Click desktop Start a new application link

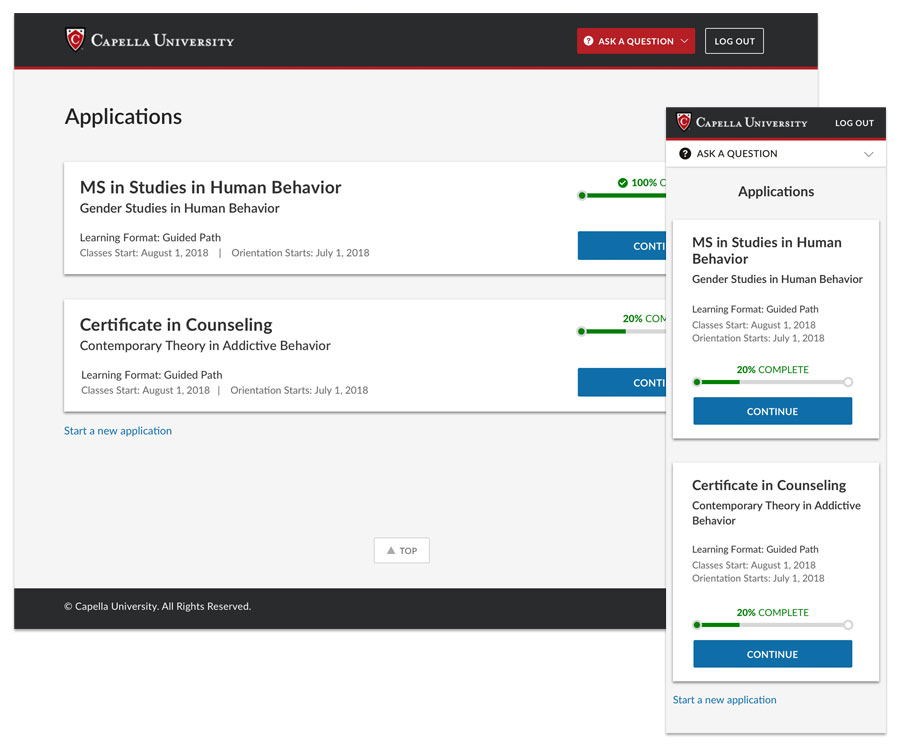[x=118, y=430]
